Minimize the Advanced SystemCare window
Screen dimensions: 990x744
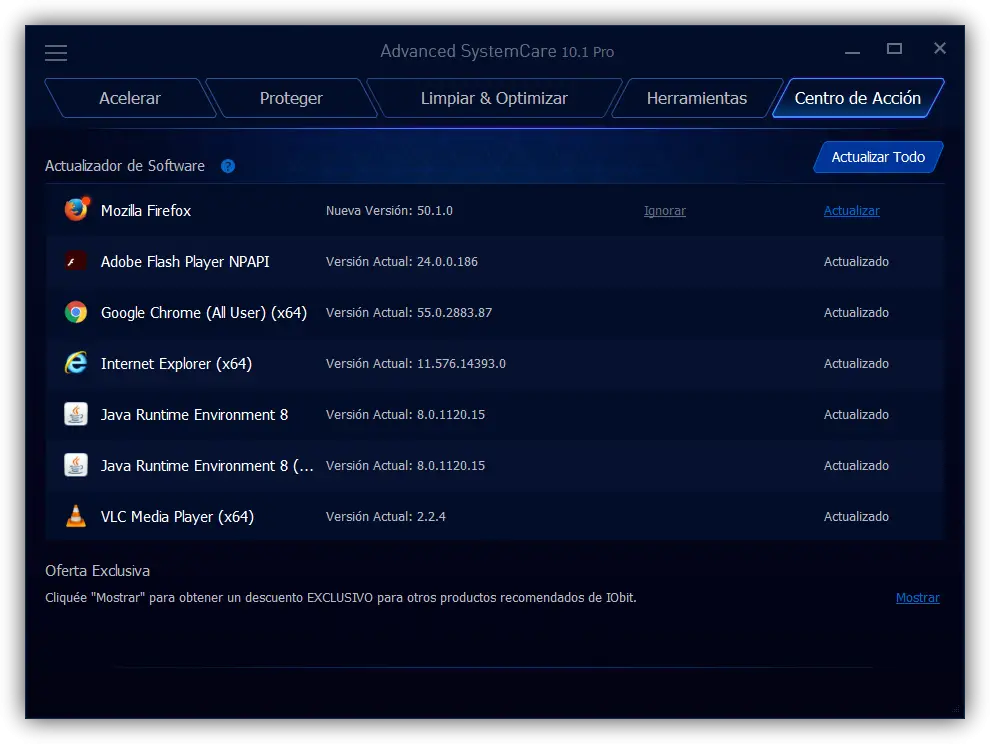[x=852, y=51]
